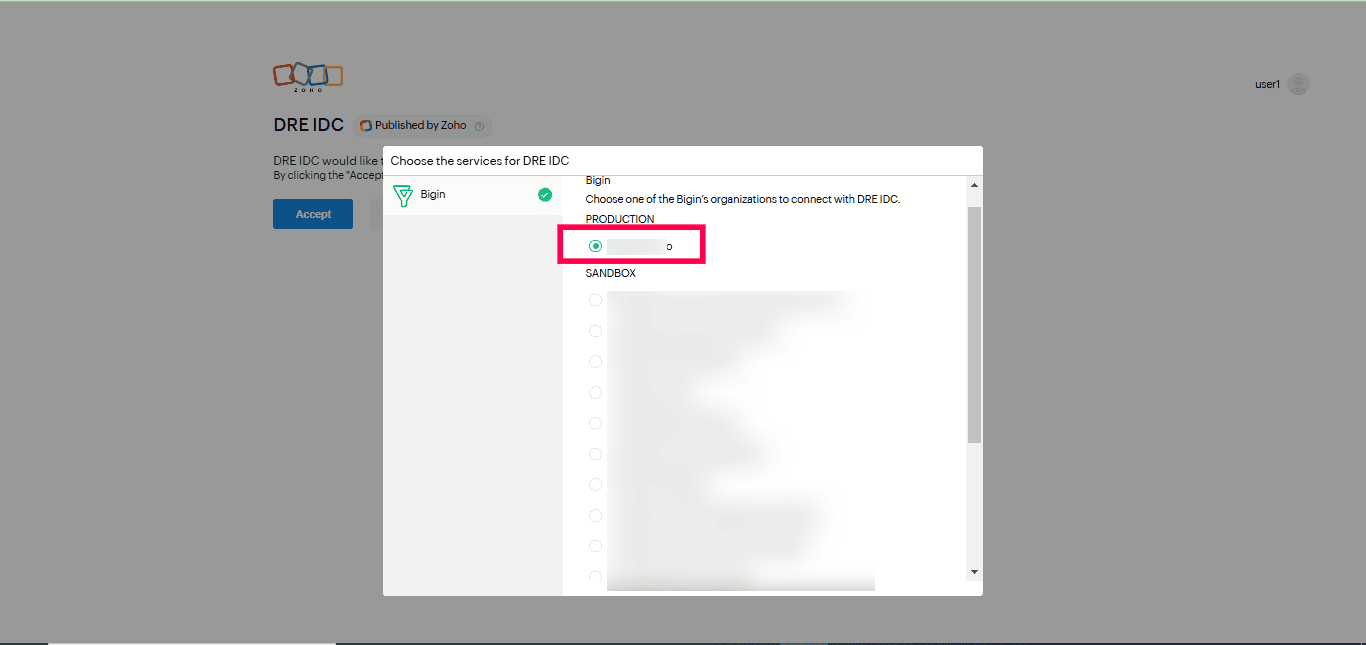Click the user1 name label
This screenshot has width=1366, height=645.
coord(1267,85)
